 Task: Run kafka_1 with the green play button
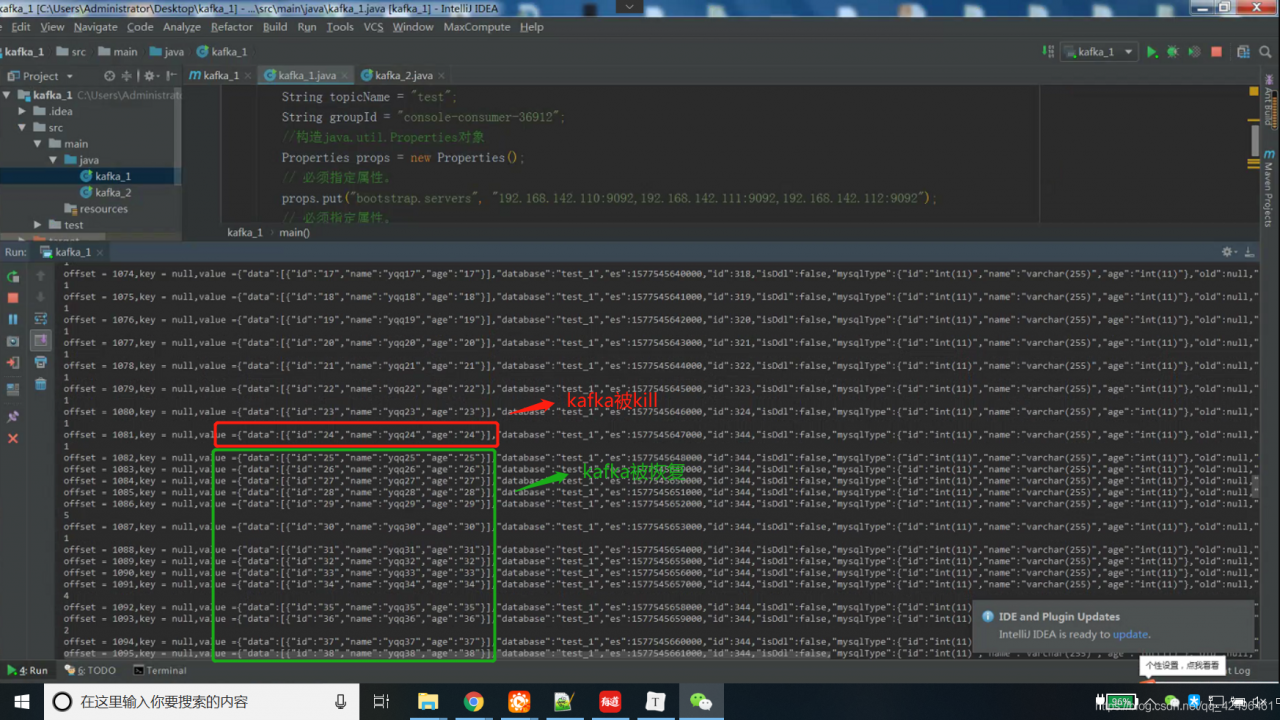[1152, 52]
